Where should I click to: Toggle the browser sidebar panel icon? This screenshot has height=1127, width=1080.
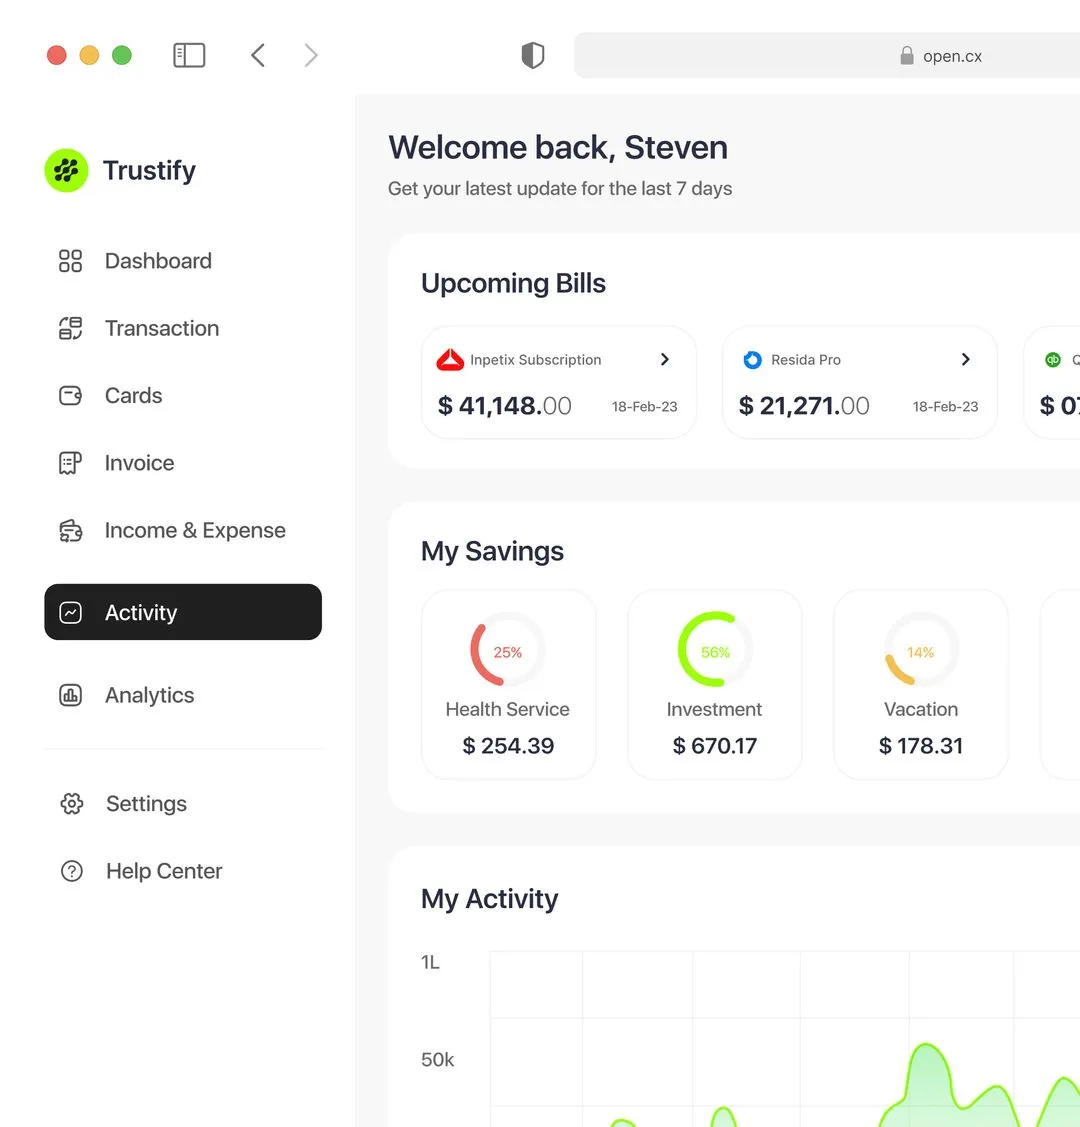point(189,55)
